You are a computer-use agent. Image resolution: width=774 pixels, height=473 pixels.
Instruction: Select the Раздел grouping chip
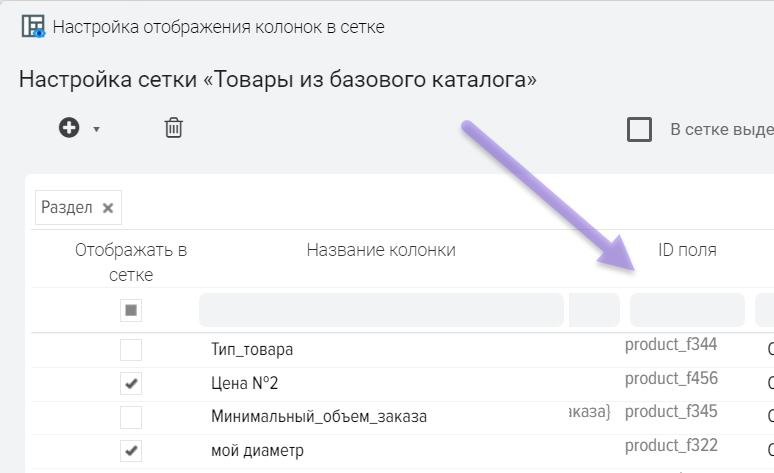coord(67,208)
